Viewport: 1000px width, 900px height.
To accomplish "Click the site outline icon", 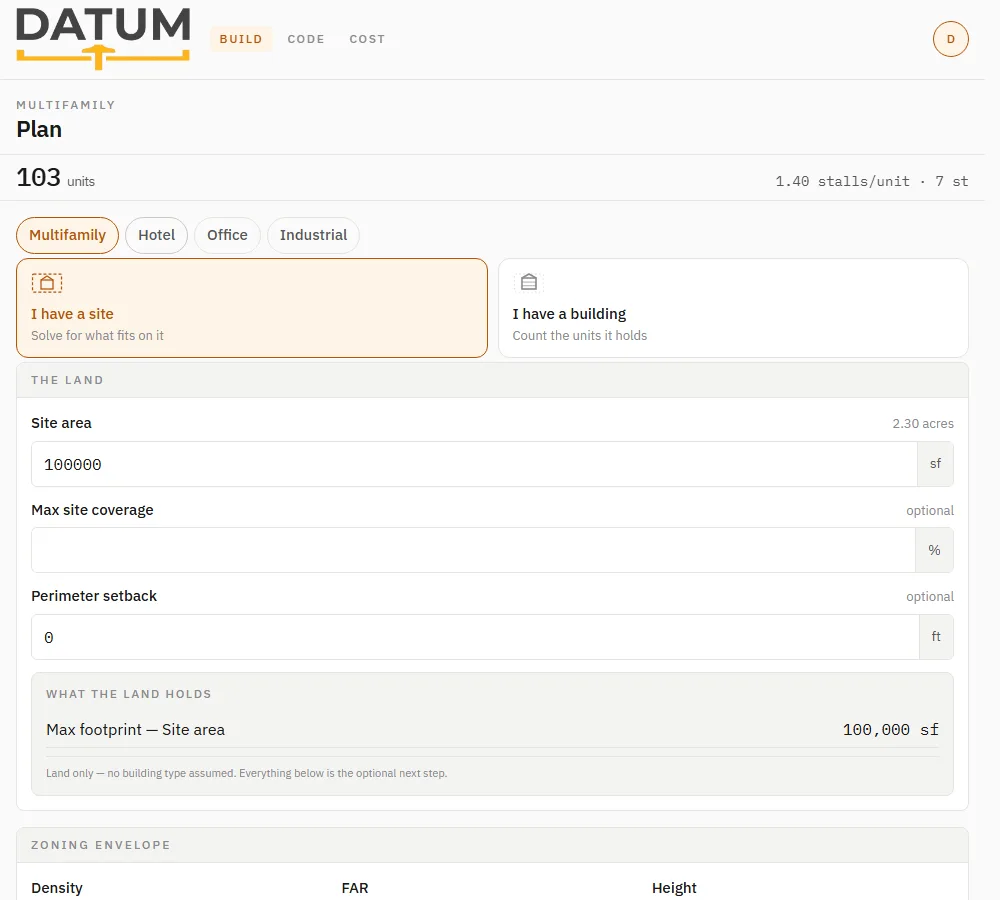I will (x=47, y=283).
